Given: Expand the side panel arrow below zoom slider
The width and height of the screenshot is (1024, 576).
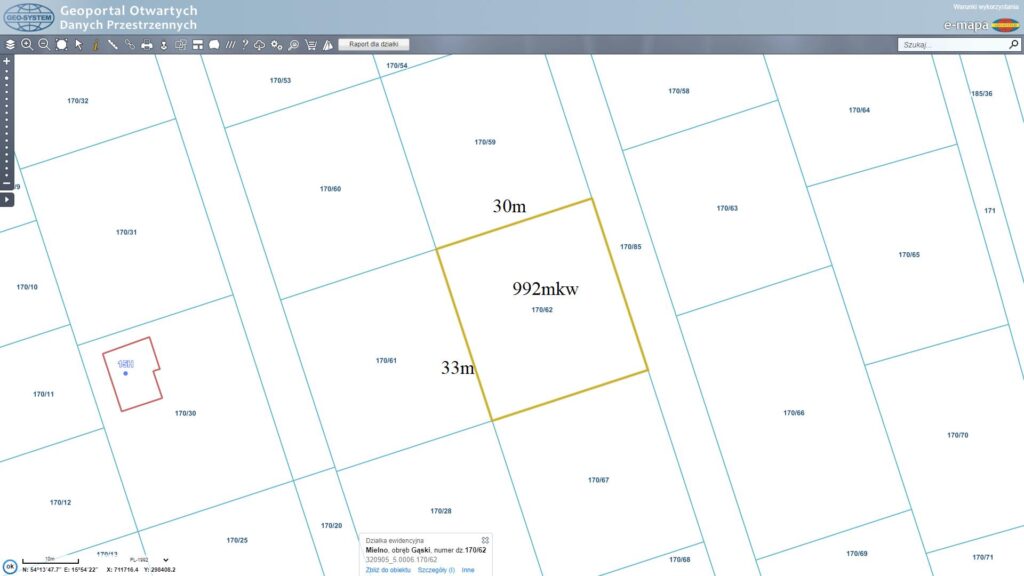Looking at the screenshot, I should pos(7,199).
